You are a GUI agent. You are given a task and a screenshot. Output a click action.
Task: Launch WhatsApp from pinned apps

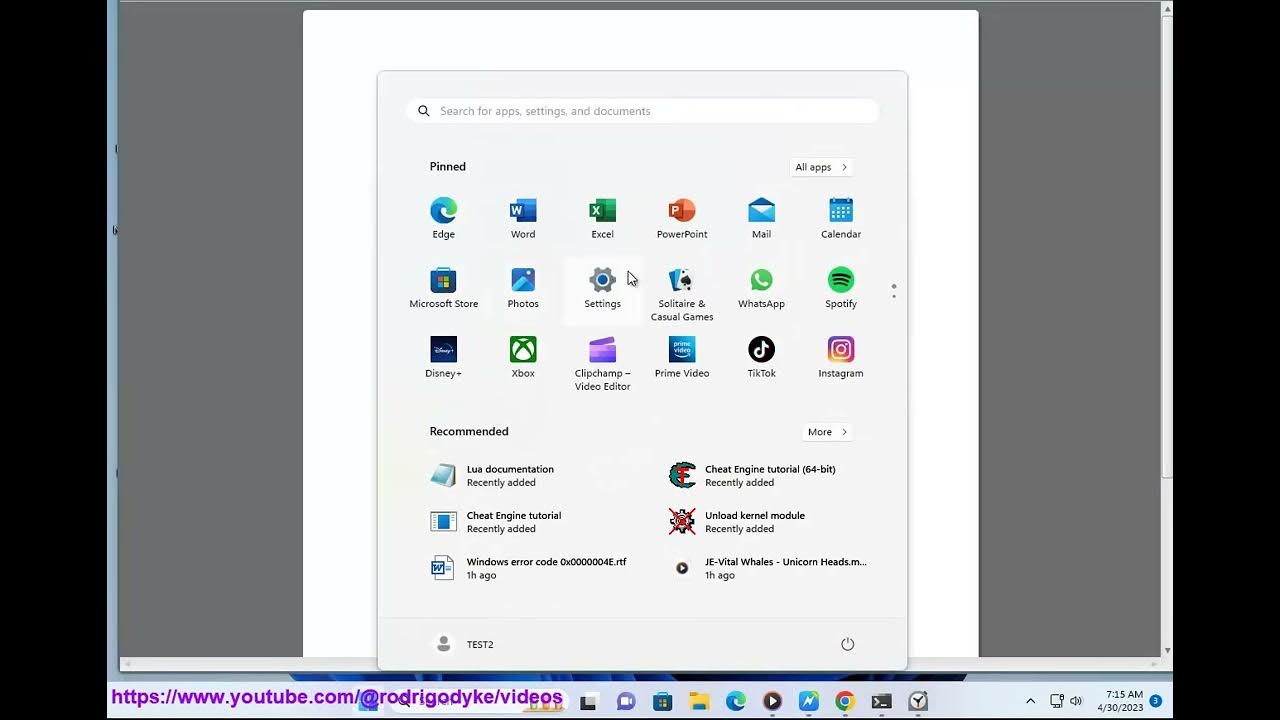point(761,288)
